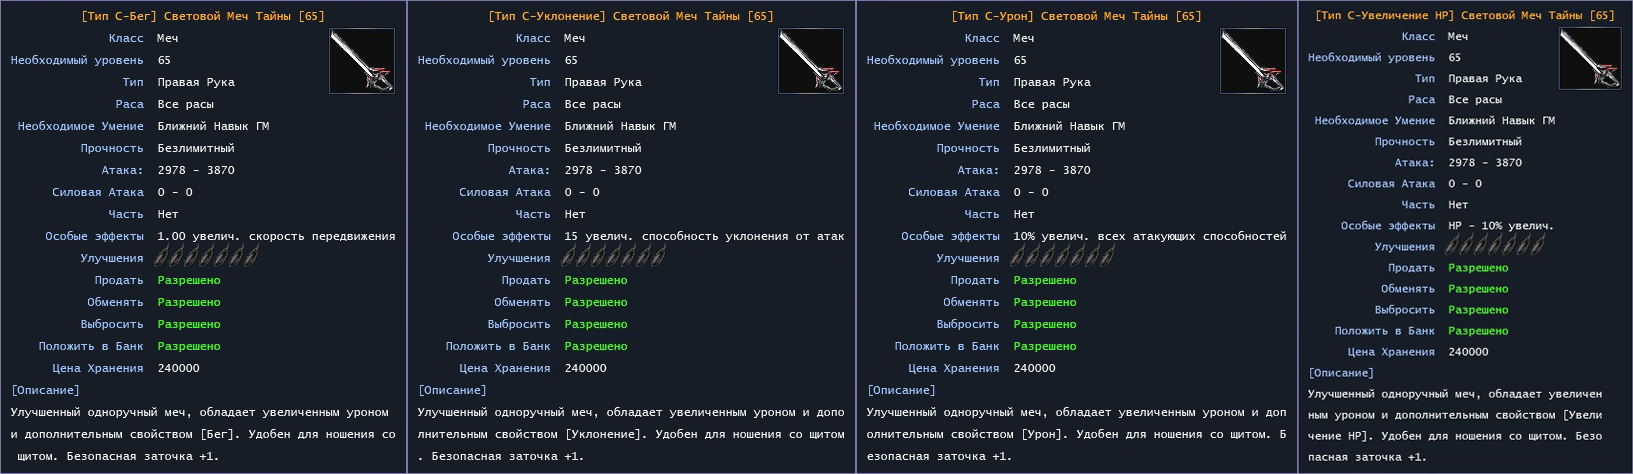This screenshot has height=474, width=1633.
Task: Click 'Все расы' race value in Увеличение HP tooltip
Action: [1475, 99]
